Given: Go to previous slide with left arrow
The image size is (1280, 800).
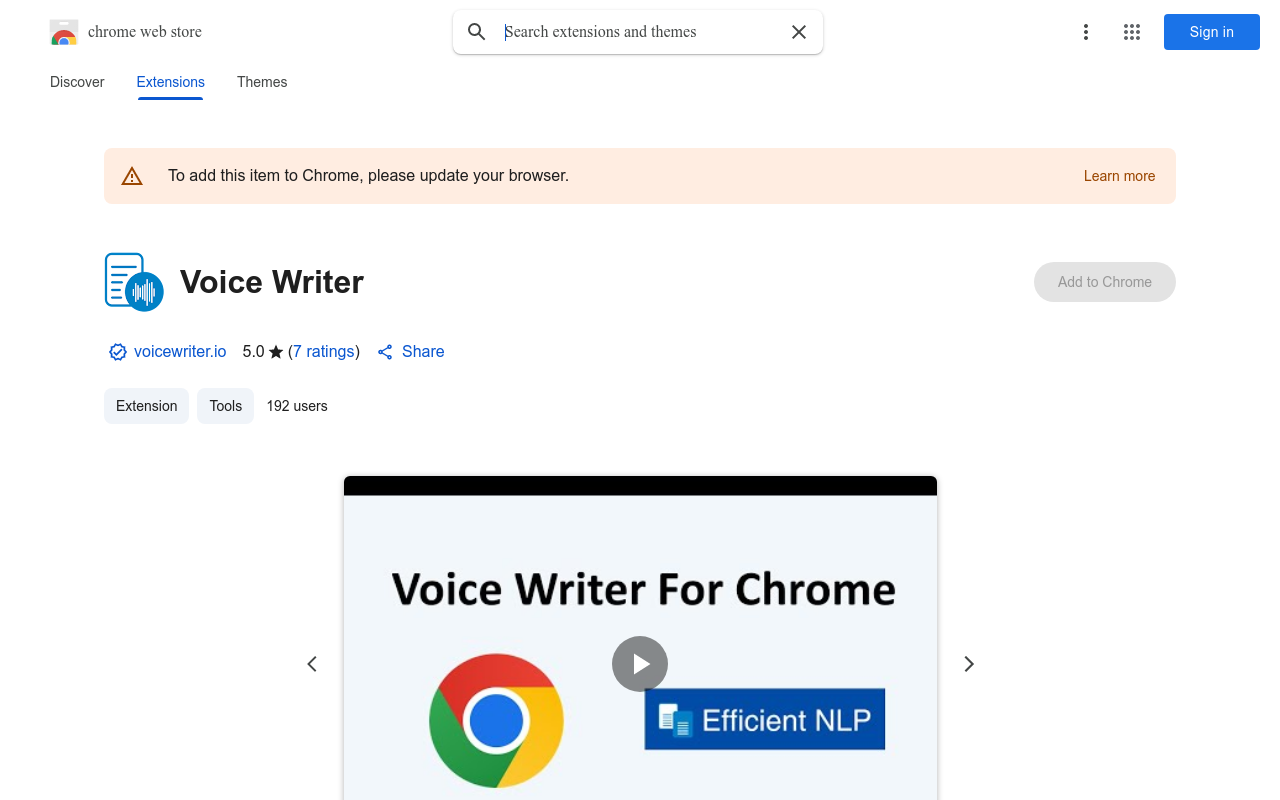Looking at the screenshot, I should click(312, 664).
